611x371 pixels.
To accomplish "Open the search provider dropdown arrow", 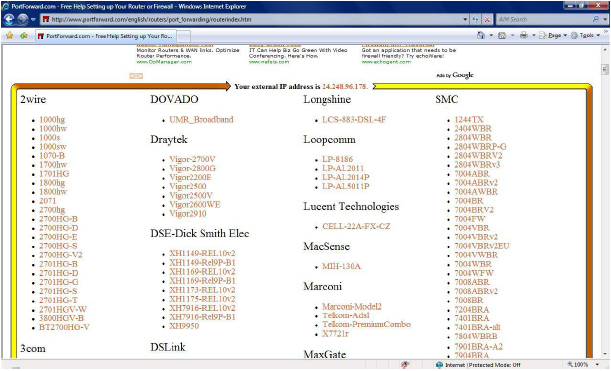I will pos(605,19).
